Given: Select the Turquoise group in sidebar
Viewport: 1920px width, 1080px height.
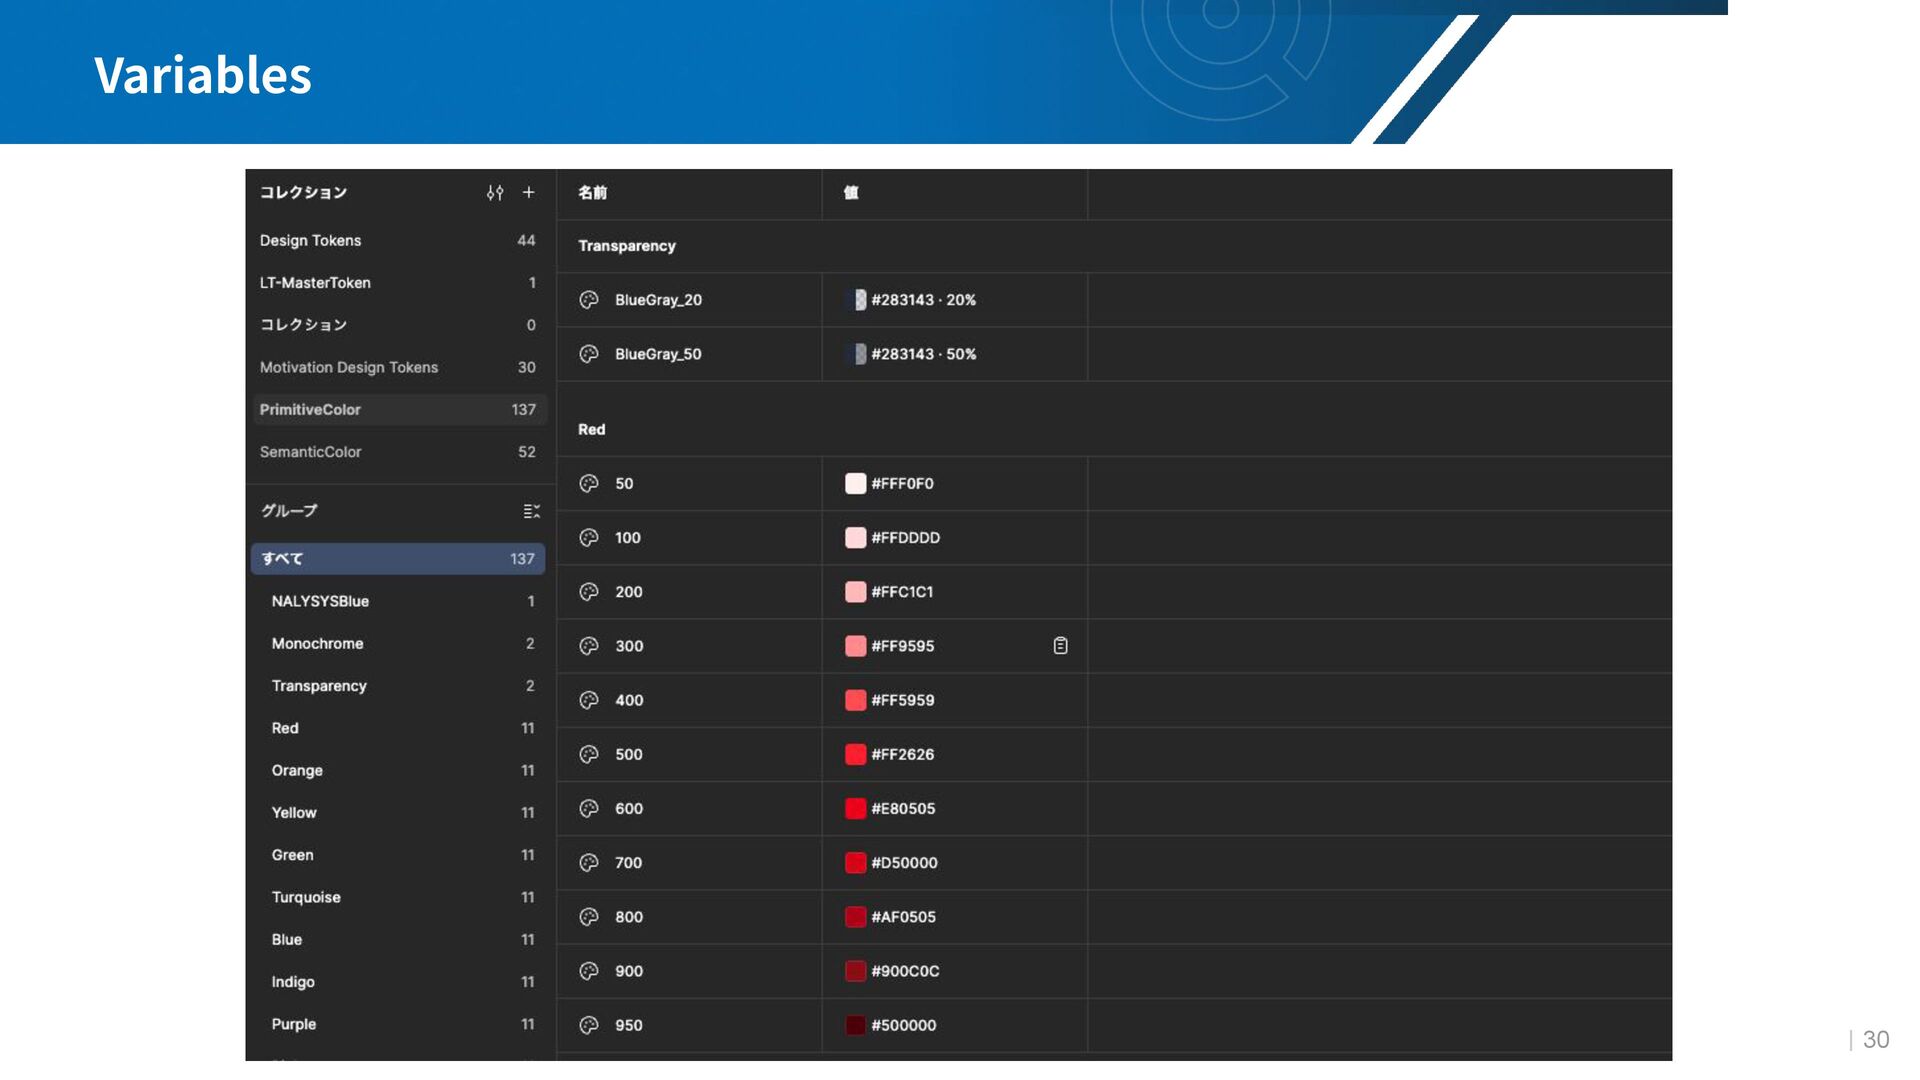Looking at the screenshot, I should coord(306,898).
